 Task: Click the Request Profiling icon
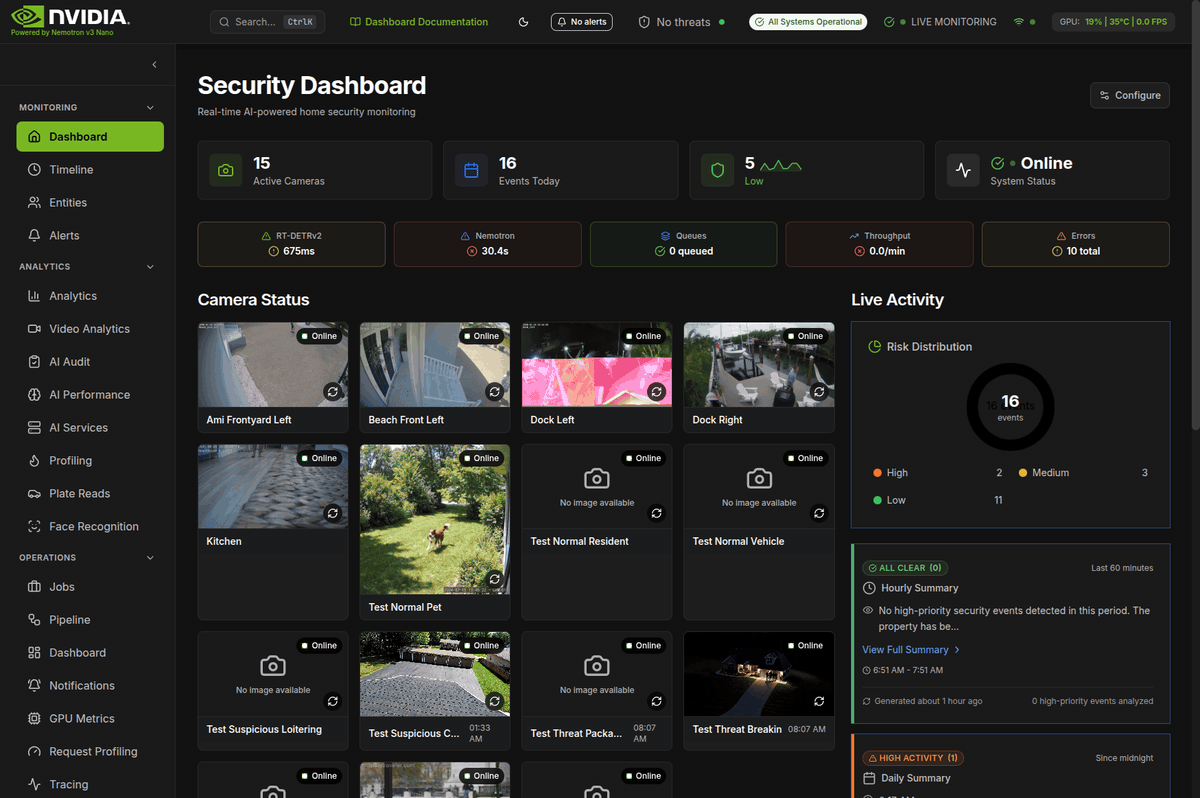point(34,752)
